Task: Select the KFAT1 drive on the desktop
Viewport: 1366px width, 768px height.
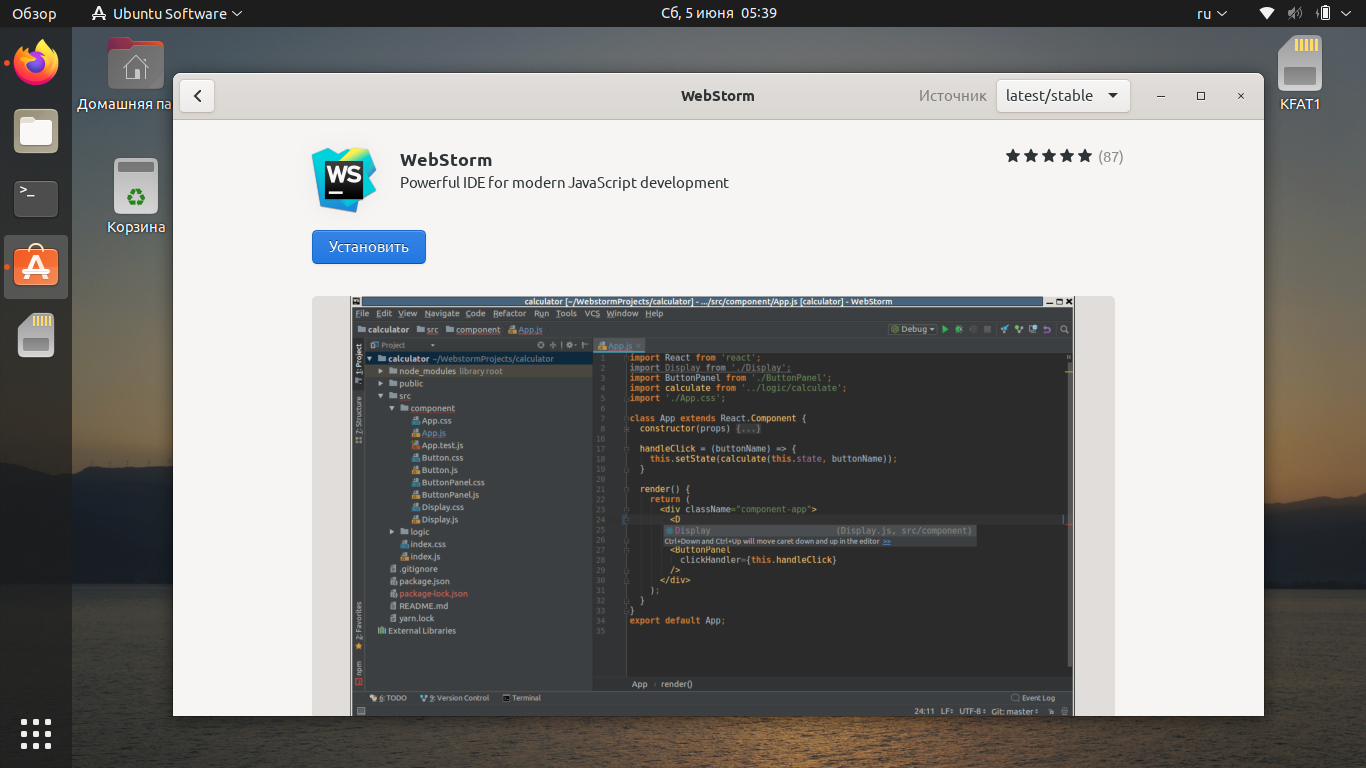Action: (1300, 68)
